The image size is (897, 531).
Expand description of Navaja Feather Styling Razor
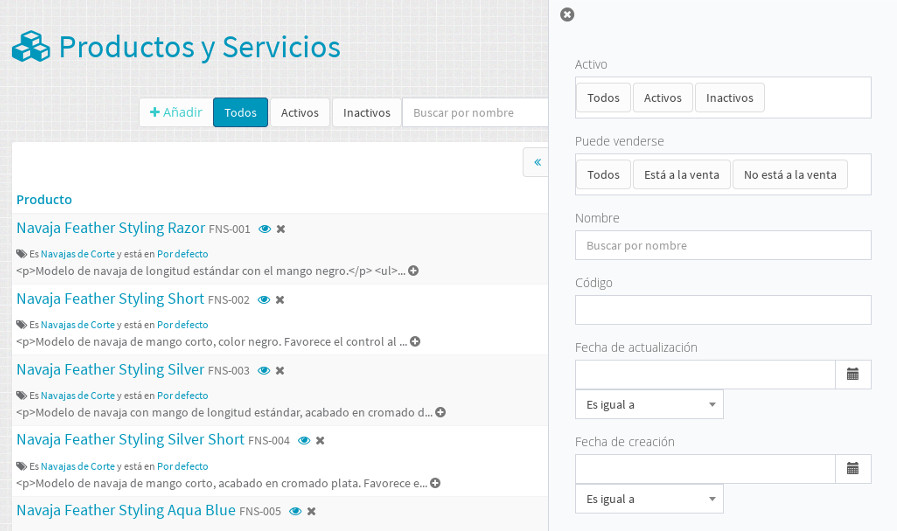[414, 271]
